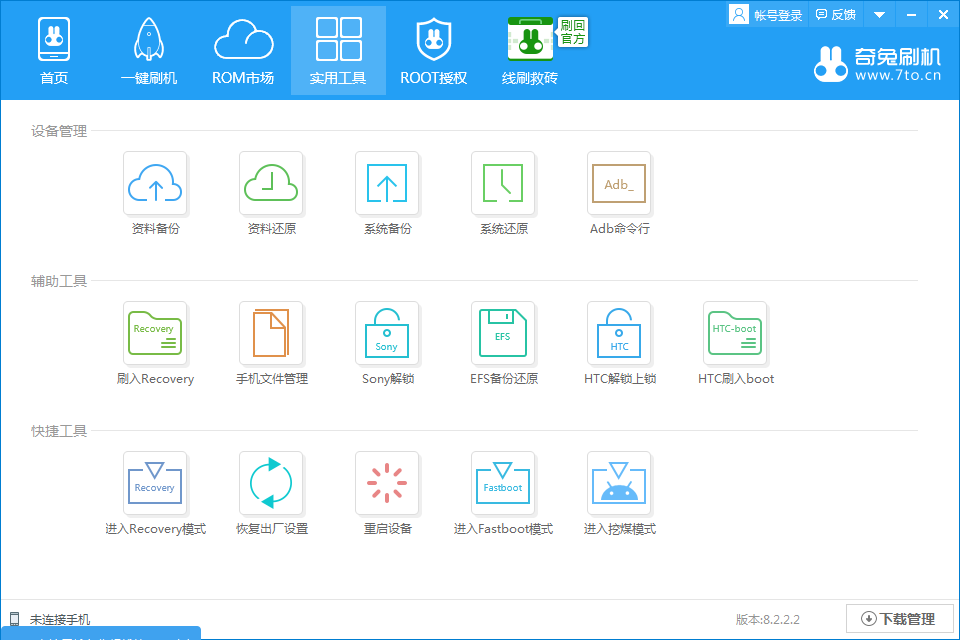Viewport: 960px width, 640px height.
Task: Go to the ROM市场 tab
Action: (x=243, y=50)
